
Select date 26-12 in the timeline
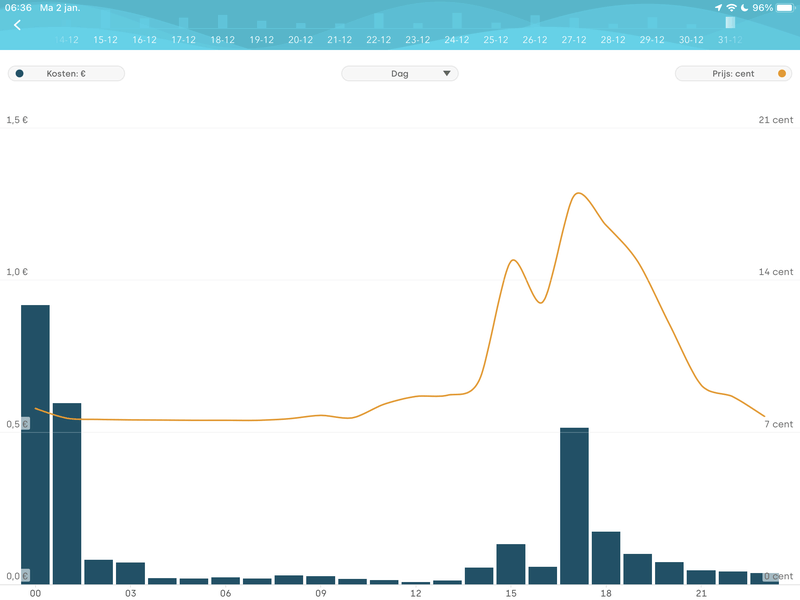tap(535, 40)
